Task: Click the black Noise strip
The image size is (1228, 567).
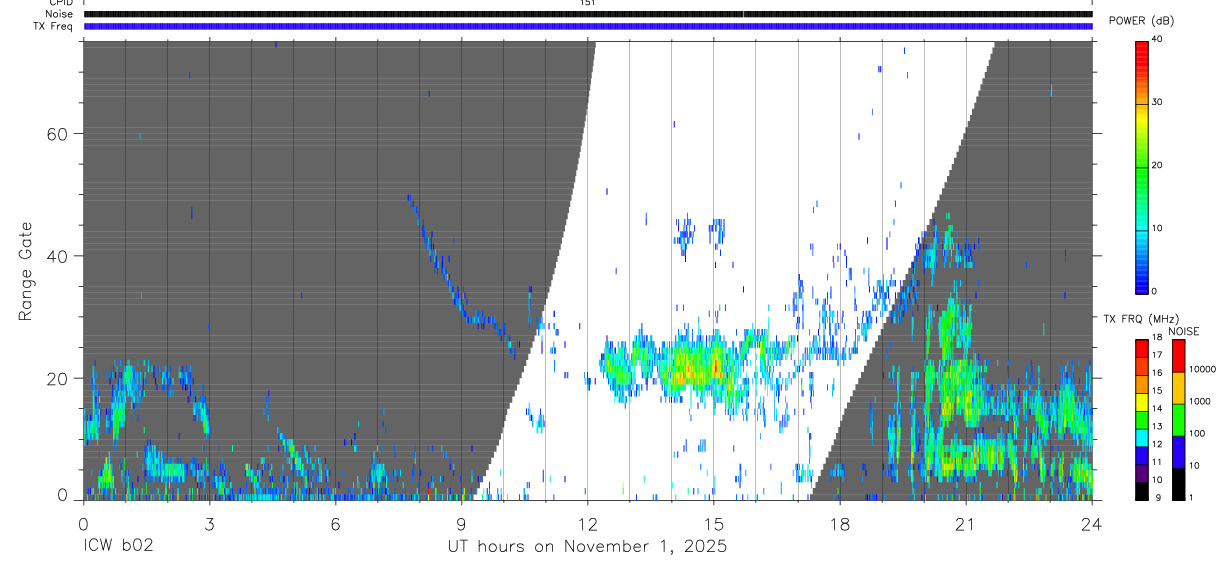Action: (588, 14)
